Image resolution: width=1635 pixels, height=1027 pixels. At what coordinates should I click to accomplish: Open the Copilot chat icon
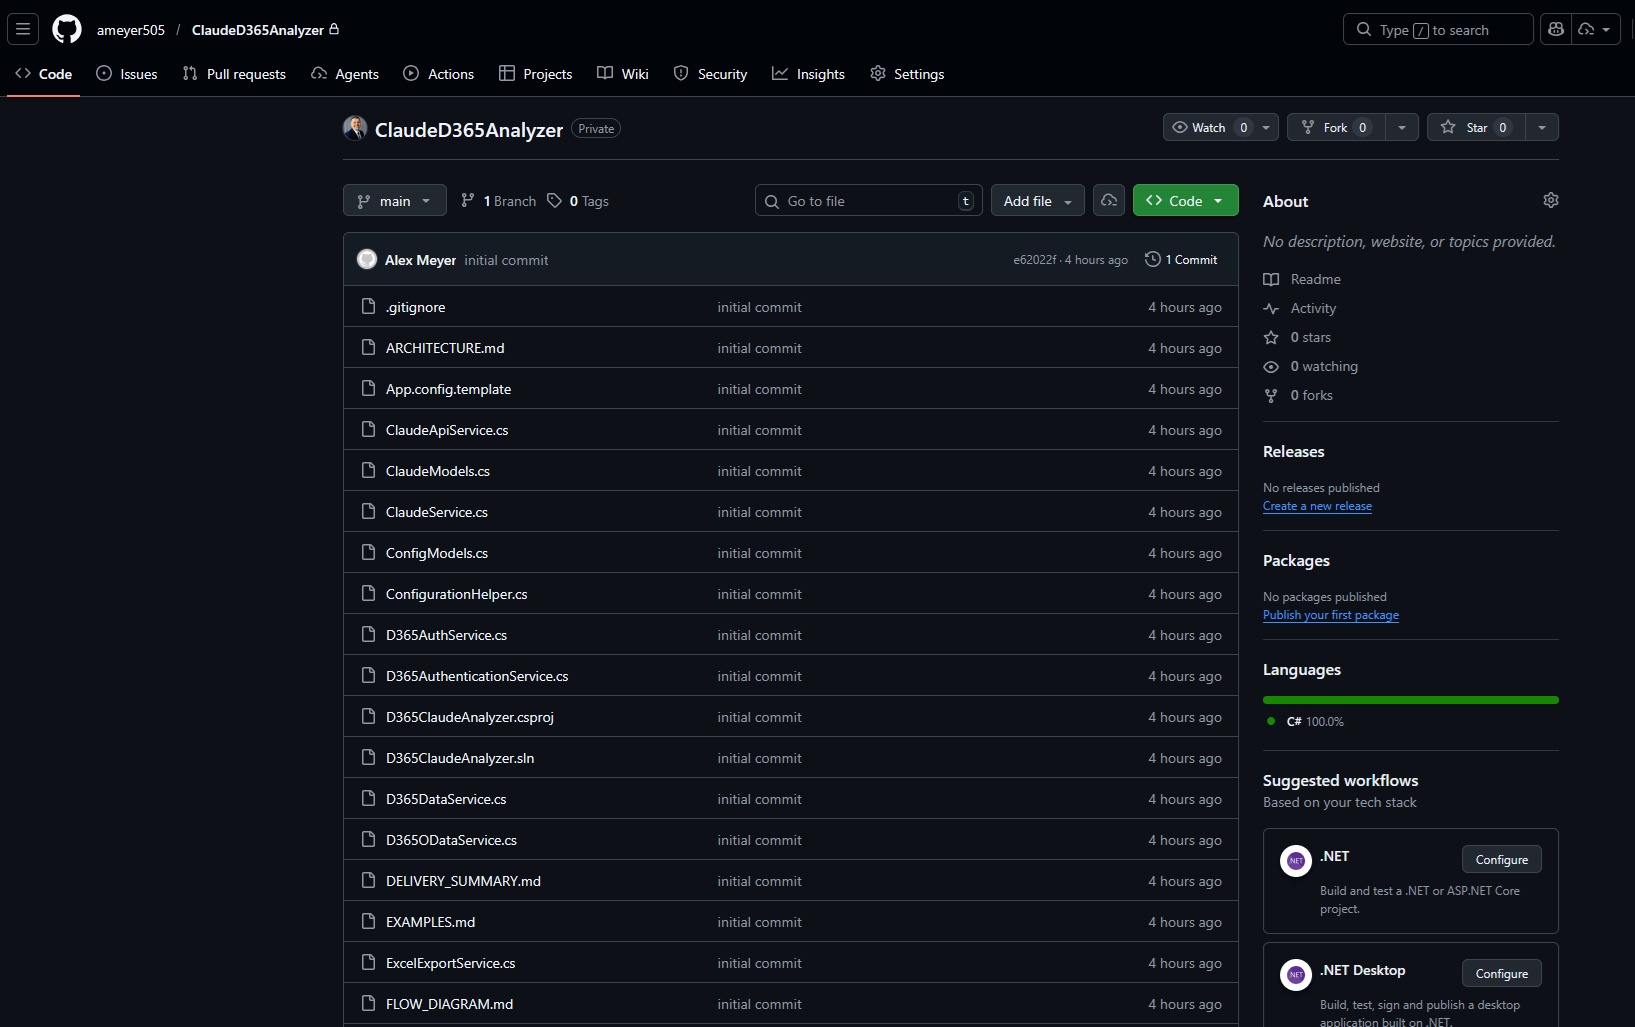tap(1556, 29)
